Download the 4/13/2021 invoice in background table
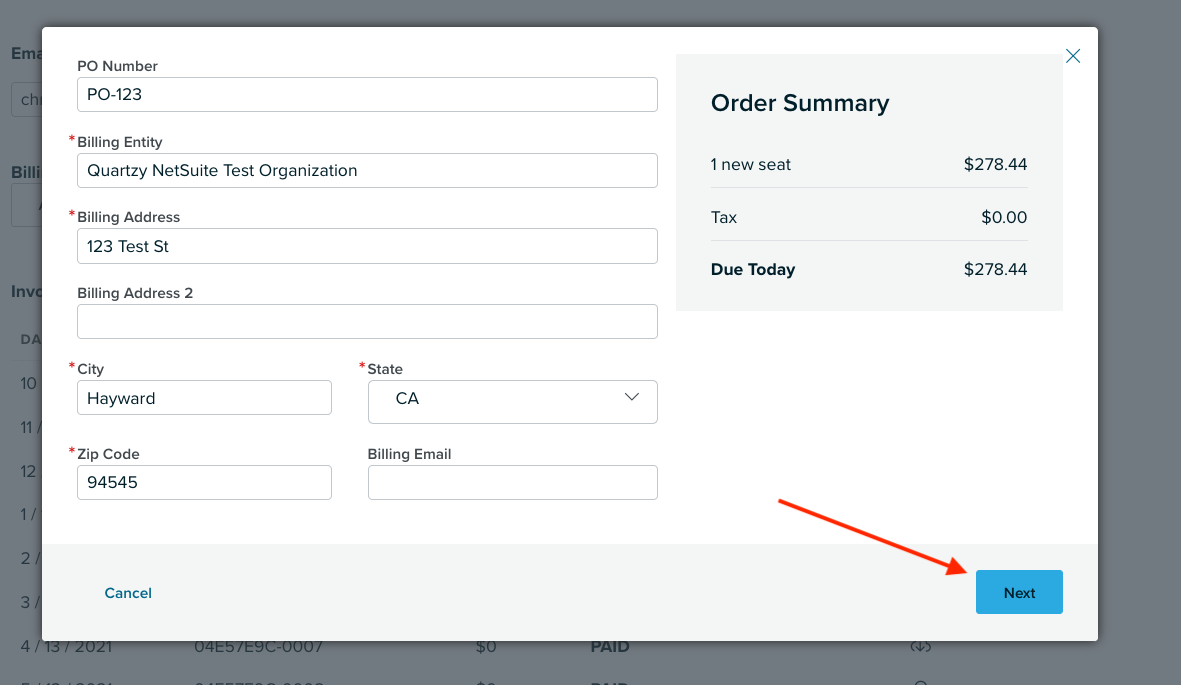 click(x=920, y=647)
